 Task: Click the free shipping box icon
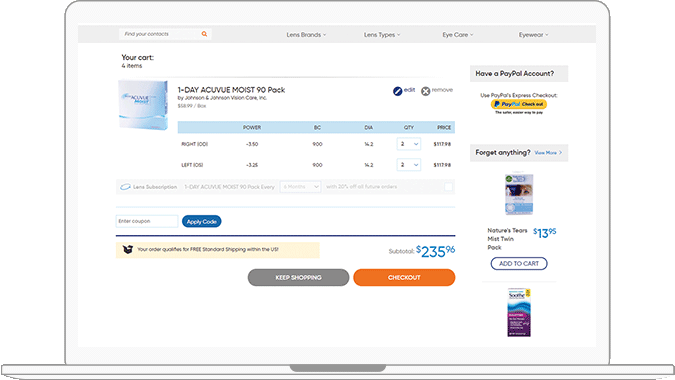pos(128,250)
